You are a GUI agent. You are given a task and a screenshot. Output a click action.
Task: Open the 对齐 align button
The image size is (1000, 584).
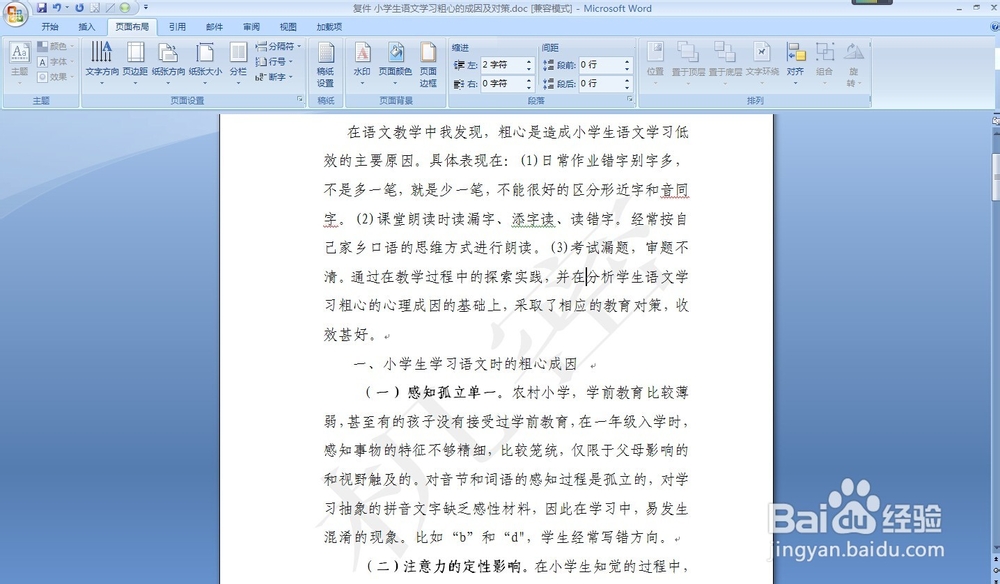(795, 62)
